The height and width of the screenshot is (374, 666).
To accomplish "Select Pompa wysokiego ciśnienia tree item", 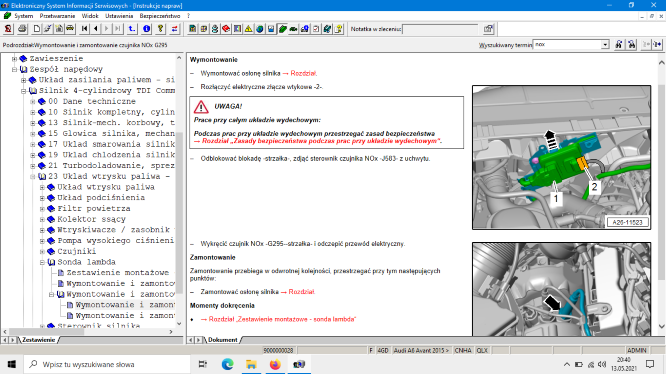I will (x=116, y=241).
